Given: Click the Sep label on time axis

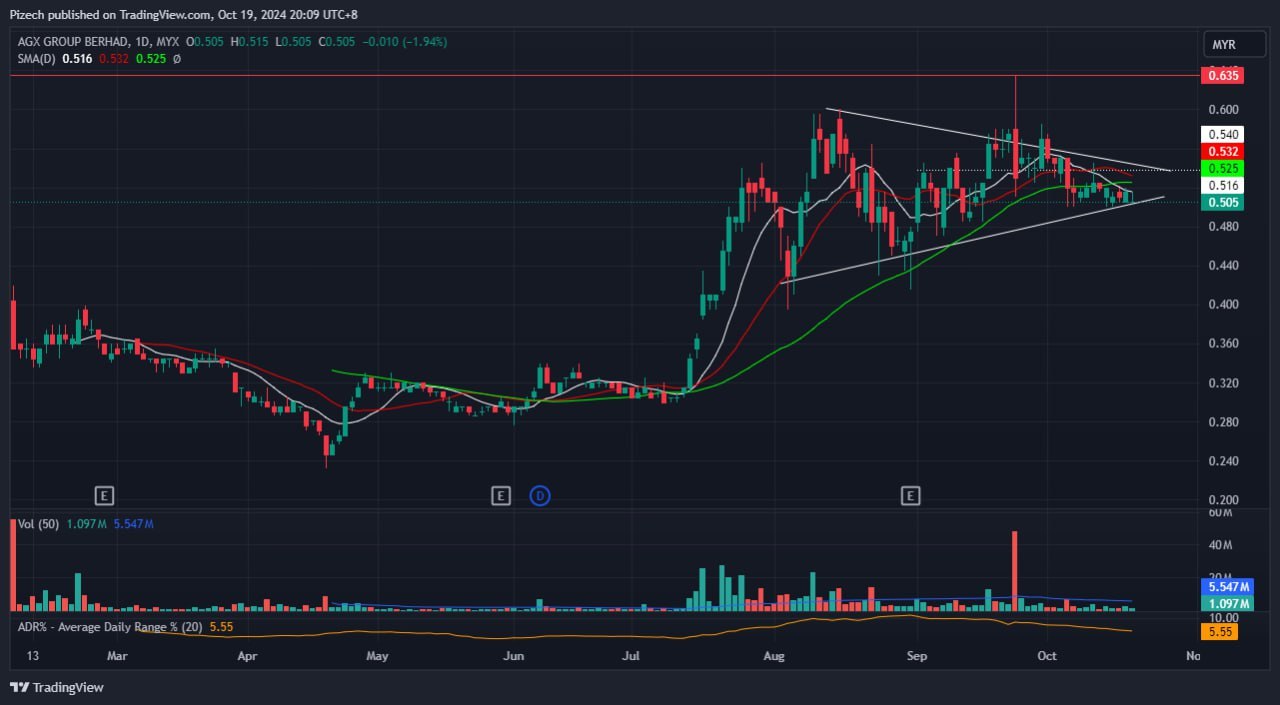Looking at the screenshot, I should 917,656.
